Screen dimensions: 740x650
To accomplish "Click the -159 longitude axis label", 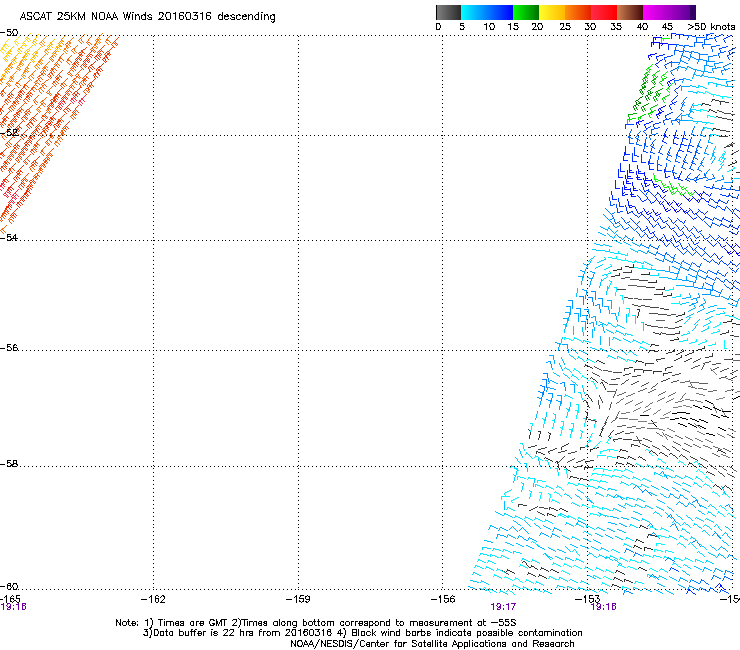I will point(298,599).
